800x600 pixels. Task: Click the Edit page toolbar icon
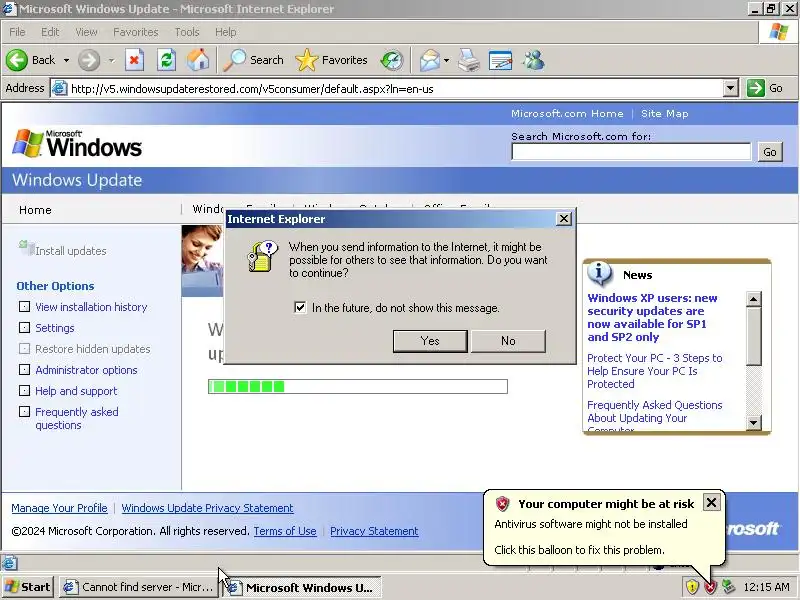(500, 60)
